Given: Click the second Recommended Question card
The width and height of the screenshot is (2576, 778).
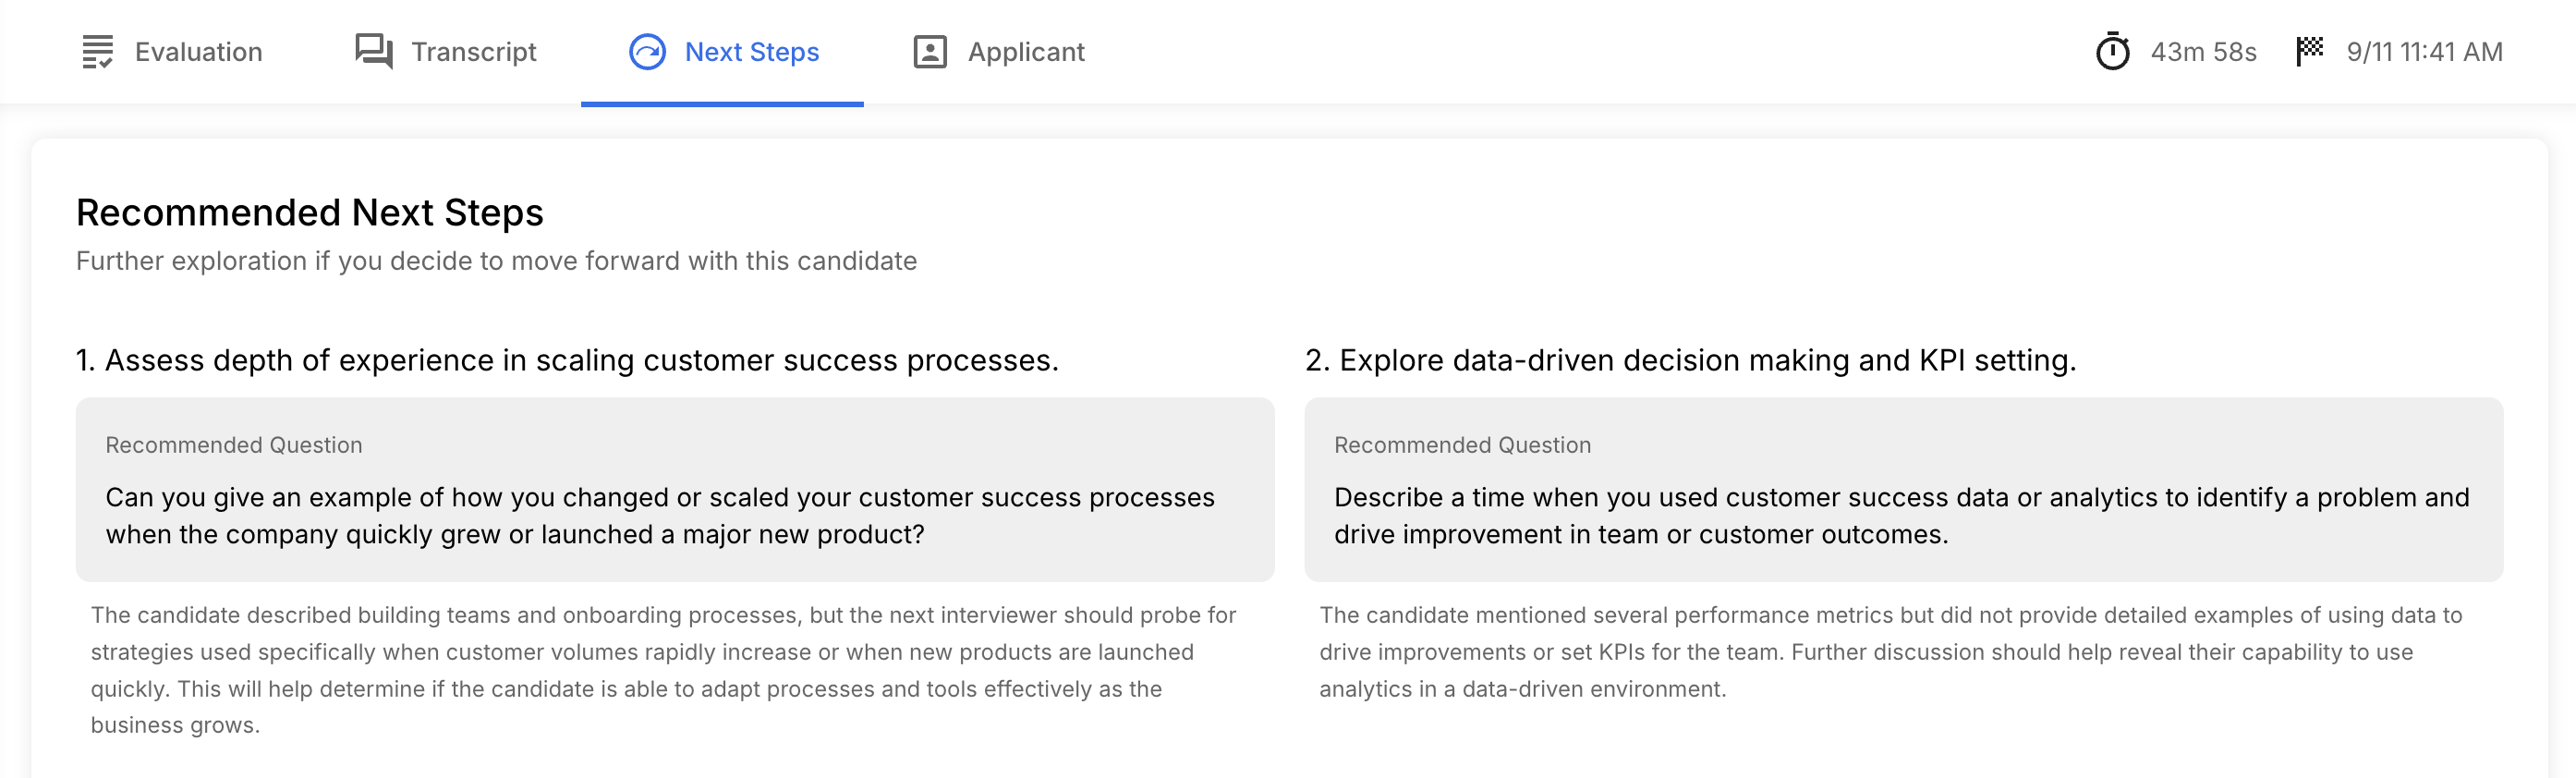Looking at the screenshot, I should tap(1903, 490).
